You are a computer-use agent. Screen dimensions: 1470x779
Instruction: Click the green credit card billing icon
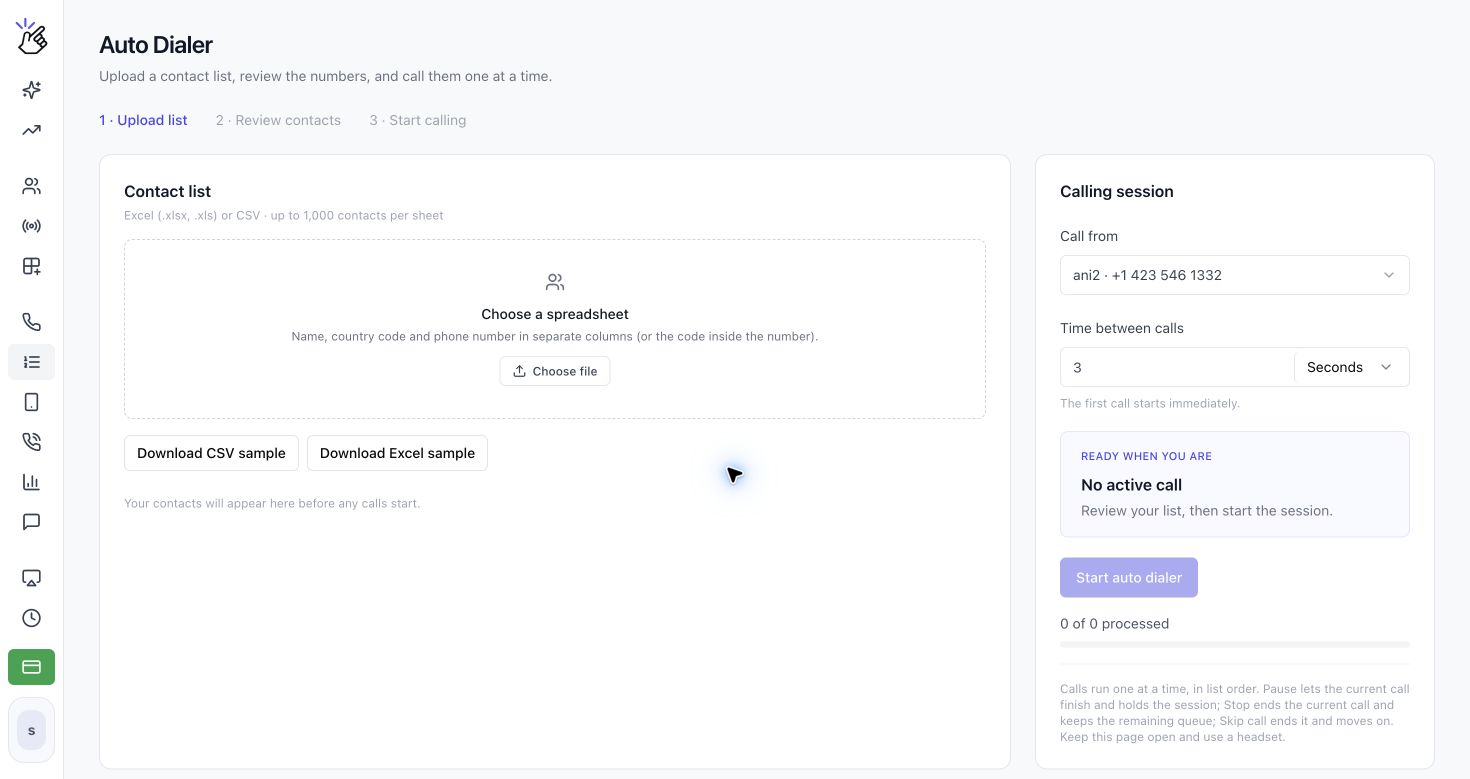[x=31, y=667]
